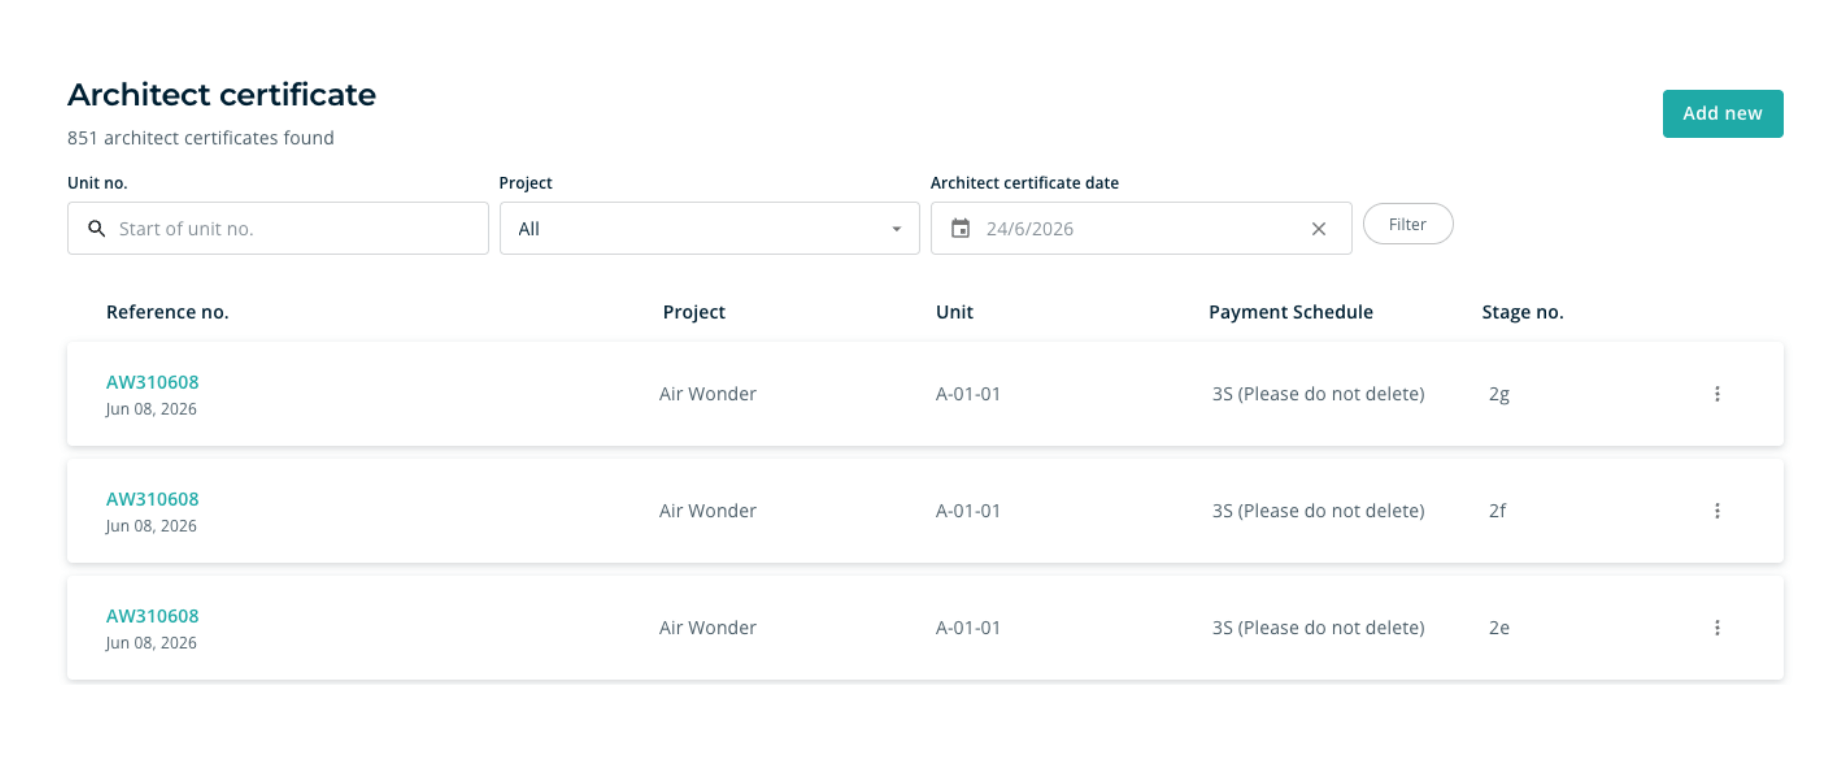Click the Reference no. column header
The image size is (1841, 757).
tap(167, 312)
